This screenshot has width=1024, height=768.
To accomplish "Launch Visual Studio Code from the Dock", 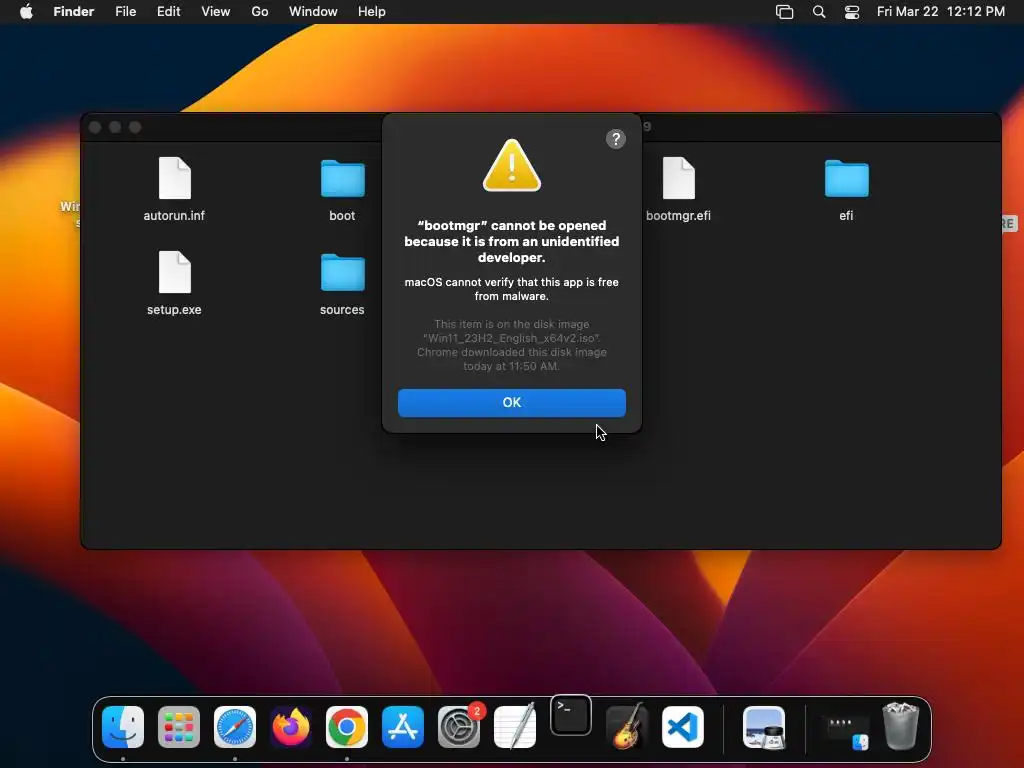I will (x=683, y=726).
